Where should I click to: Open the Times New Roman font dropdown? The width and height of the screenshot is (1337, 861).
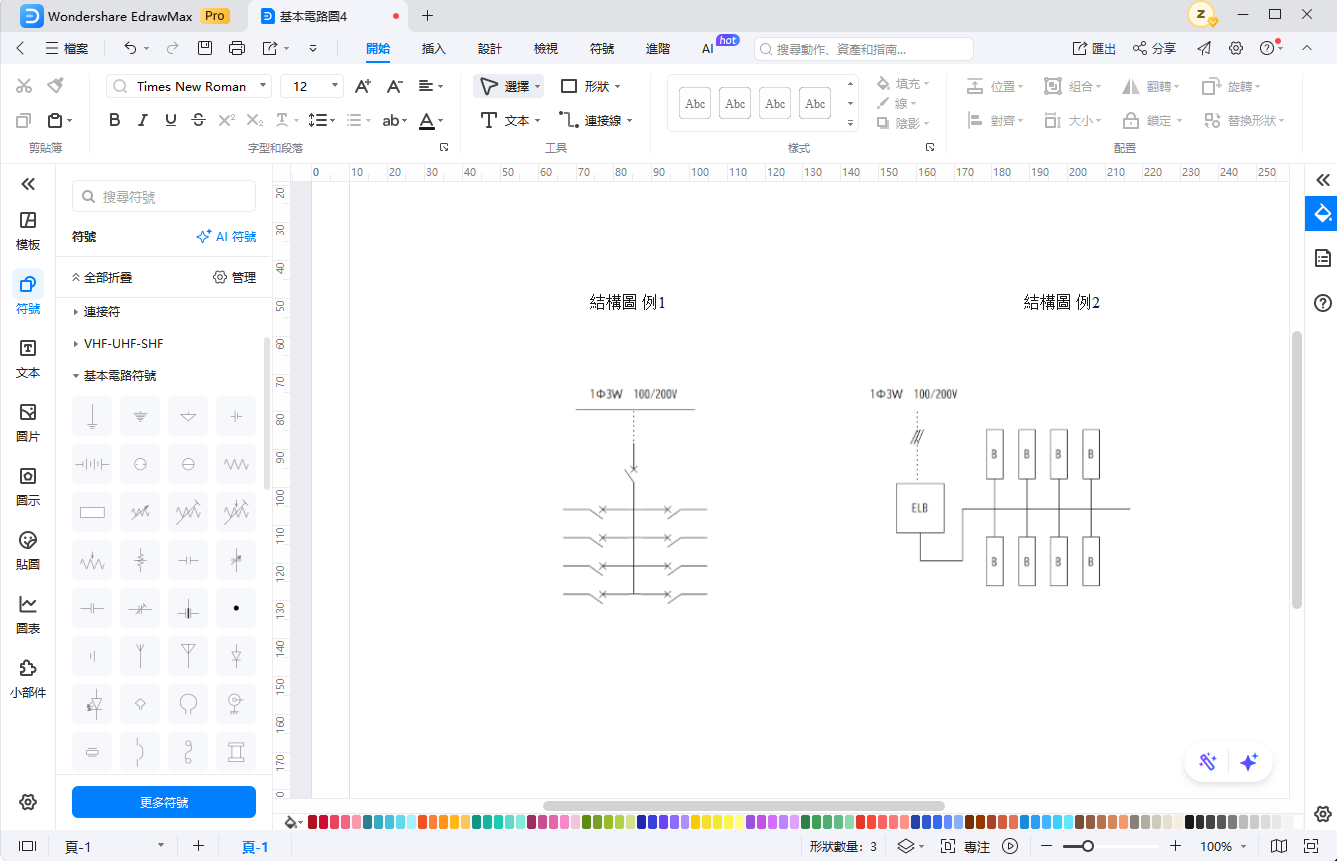tap(189, 86)
